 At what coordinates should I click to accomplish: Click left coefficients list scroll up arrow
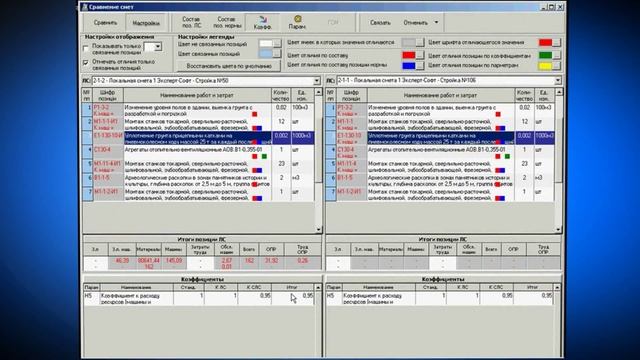pos(318,287)
